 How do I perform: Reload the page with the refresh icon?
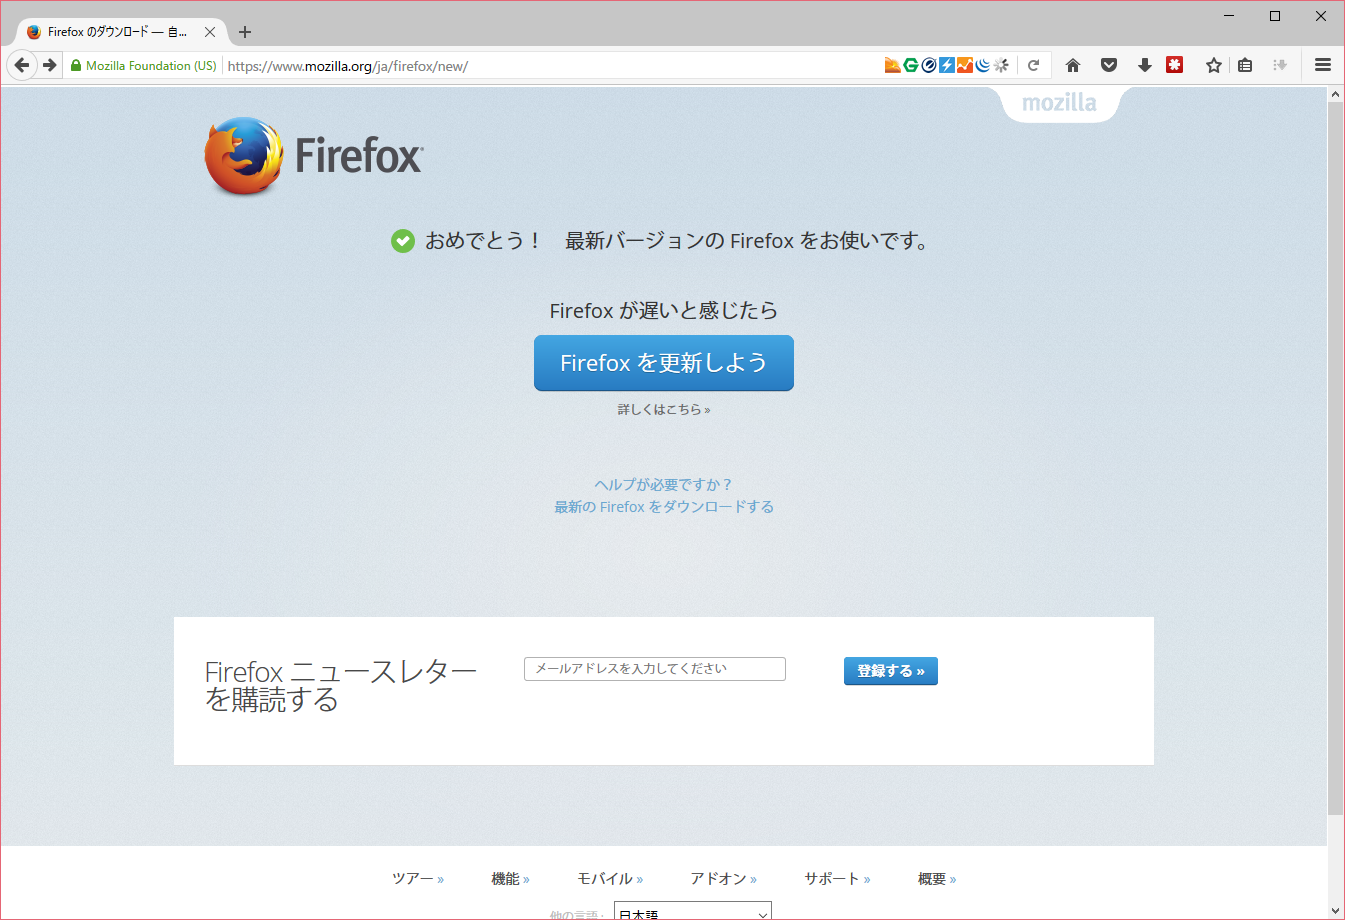[x=1034, y=66]
